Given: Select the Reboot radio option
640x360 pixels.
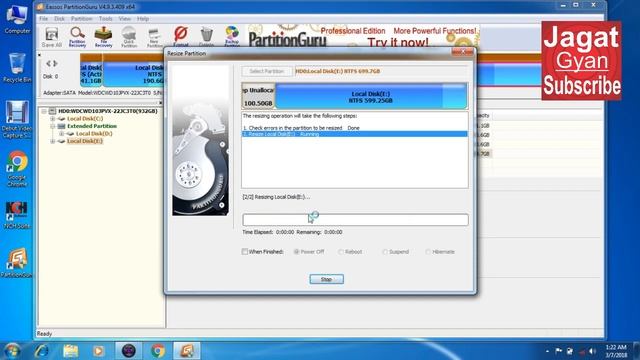Looking at the screenshot, I should point(341,251).
